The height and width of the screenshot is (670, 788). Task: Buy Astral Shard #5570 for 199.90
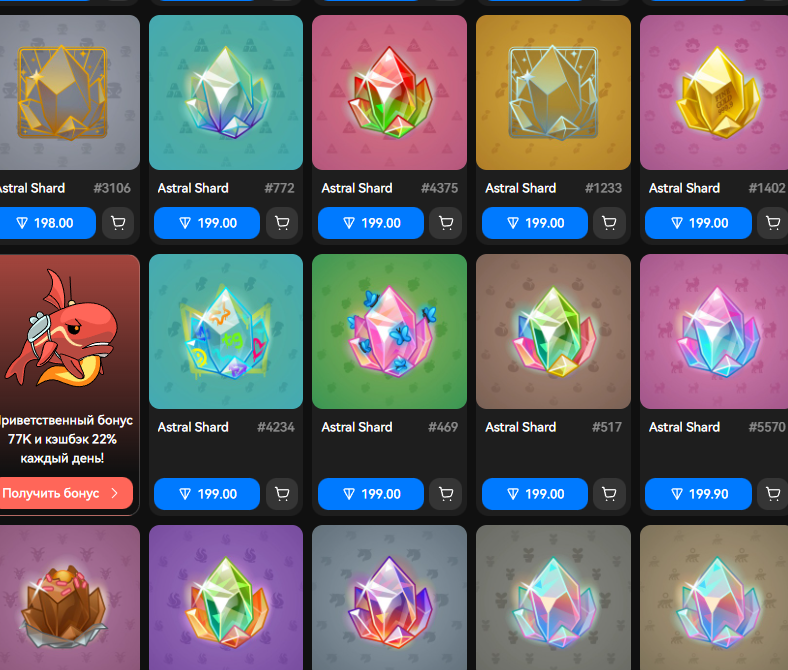click(x=699, y=494)
